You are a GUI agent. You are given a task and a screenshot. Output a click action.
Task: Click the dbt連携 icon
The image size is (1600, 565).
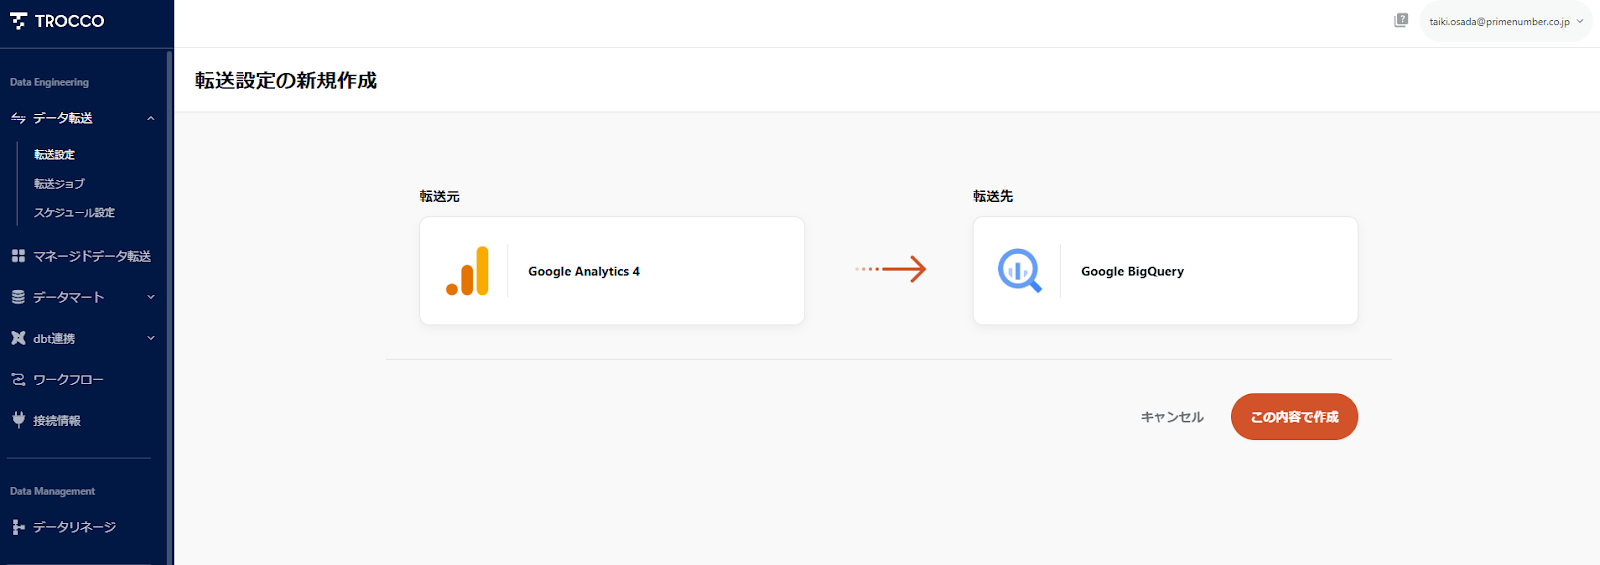pyautogui.click(x=18, y=338)
